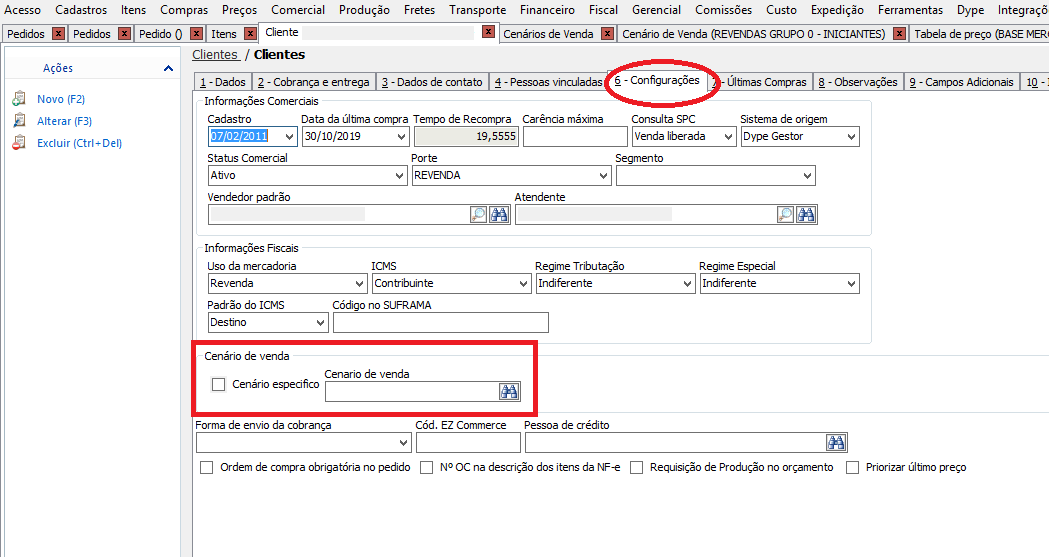The height and width of the screenshot is (557, 1049).
Task: Open the Regime Especial dropdown
Action: tap(852, 284)
